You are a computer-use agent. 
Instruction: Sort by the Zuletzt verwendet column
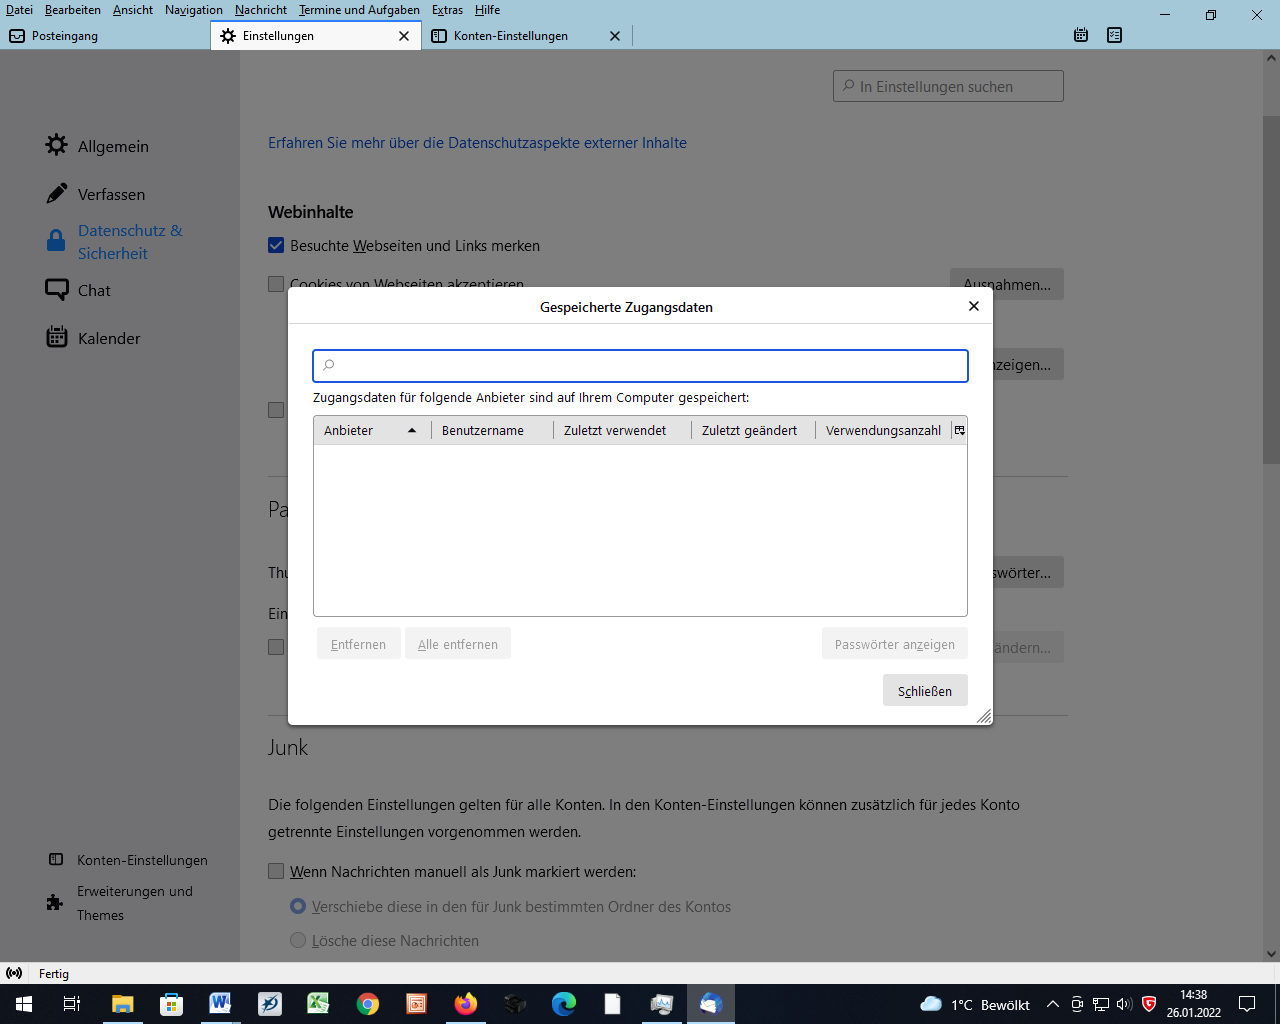[622, 430]
